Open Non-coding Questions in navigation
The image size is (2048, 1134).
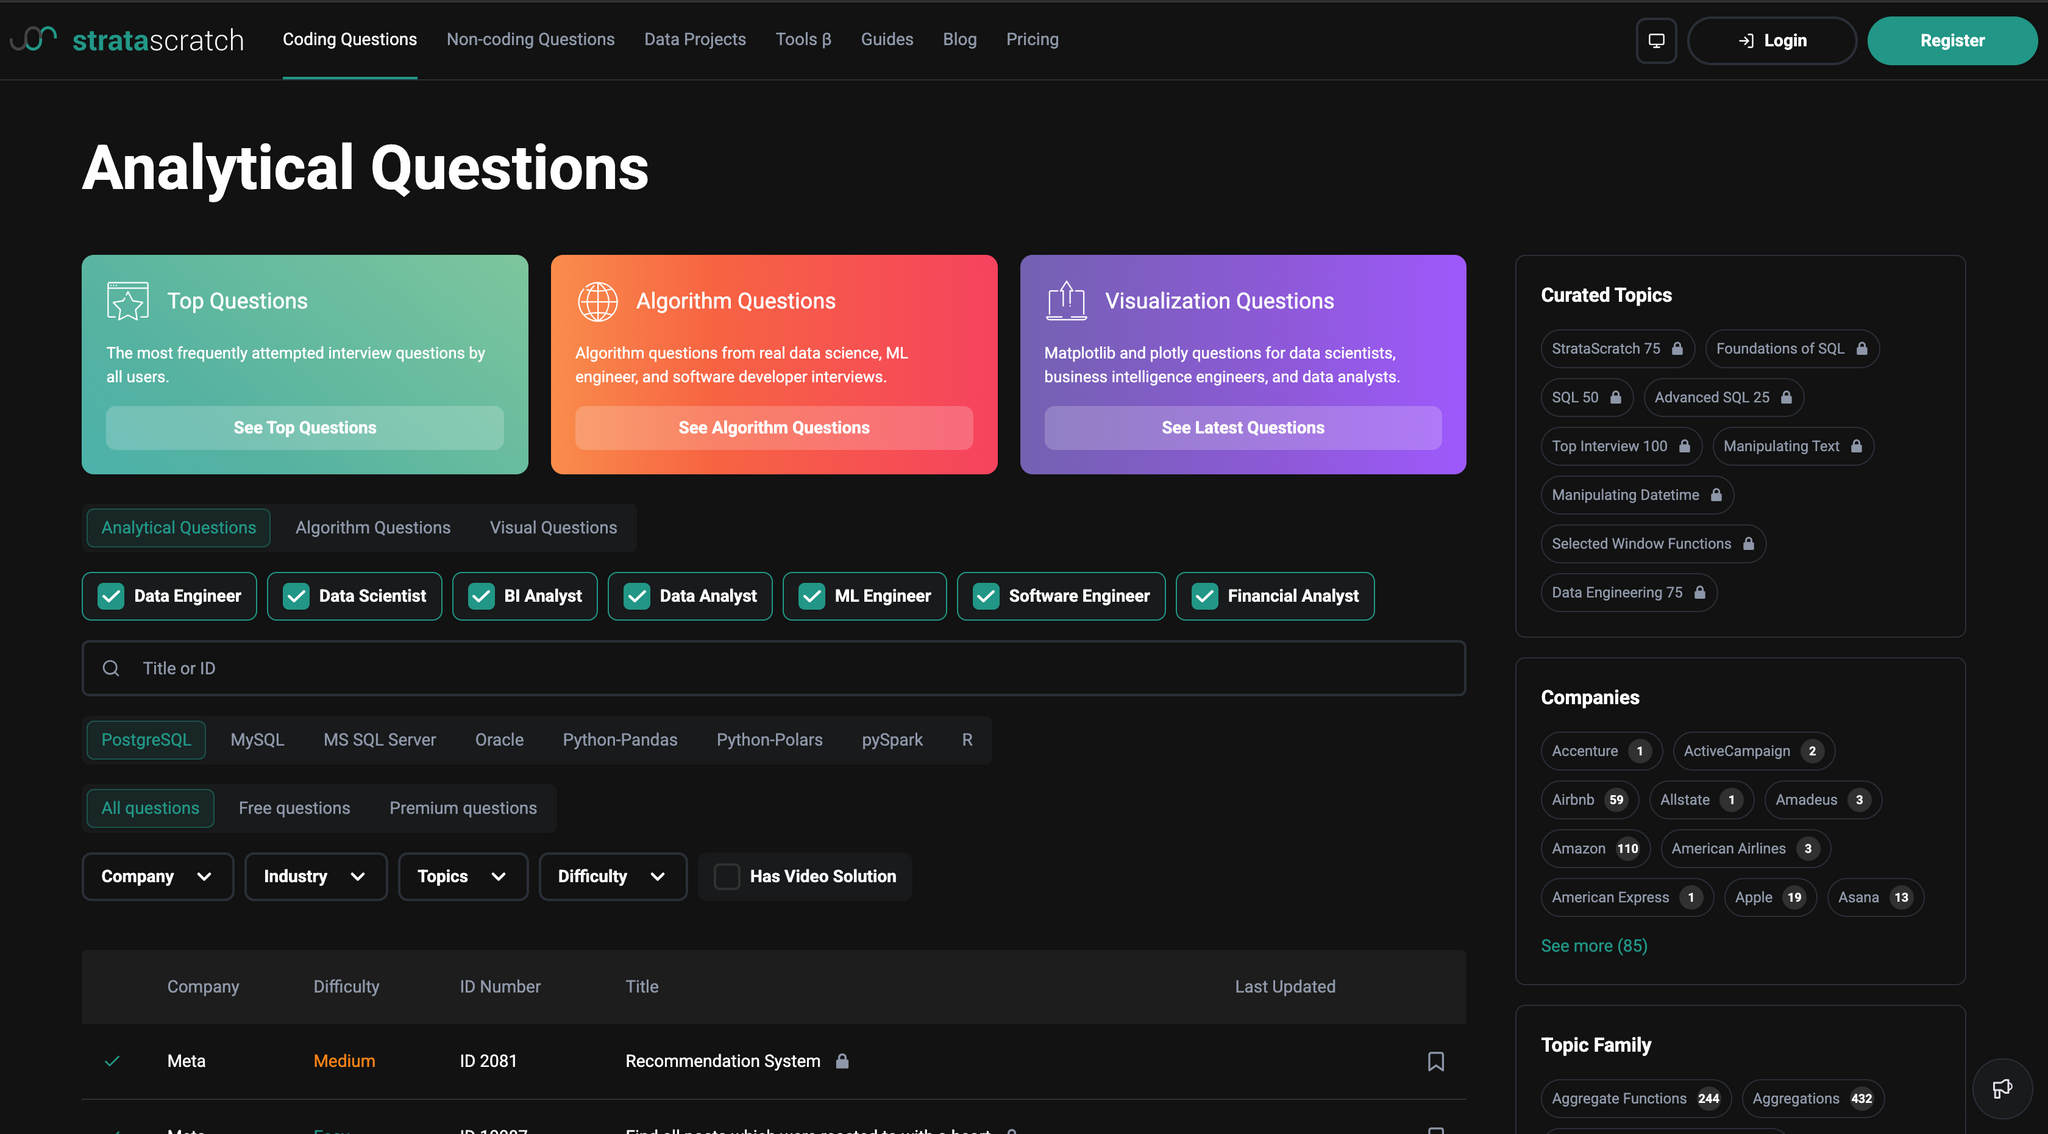(x=530, y=39)
